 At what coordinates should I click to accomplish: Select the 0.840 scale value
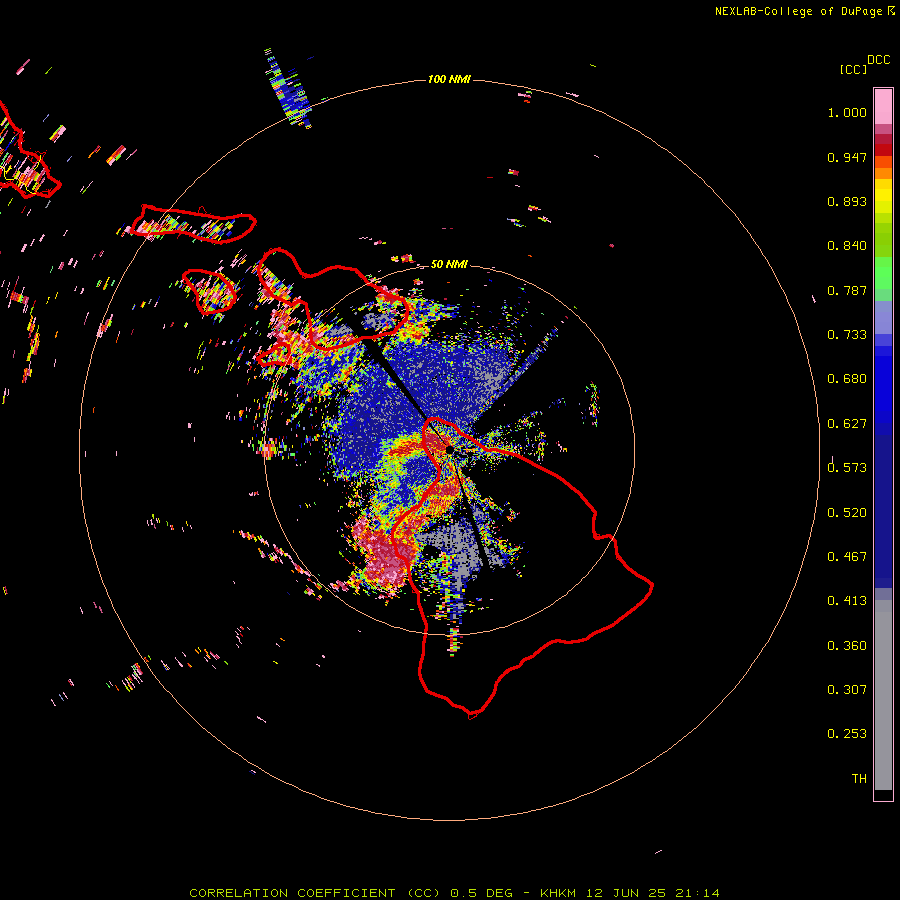[x=847, y=246]
